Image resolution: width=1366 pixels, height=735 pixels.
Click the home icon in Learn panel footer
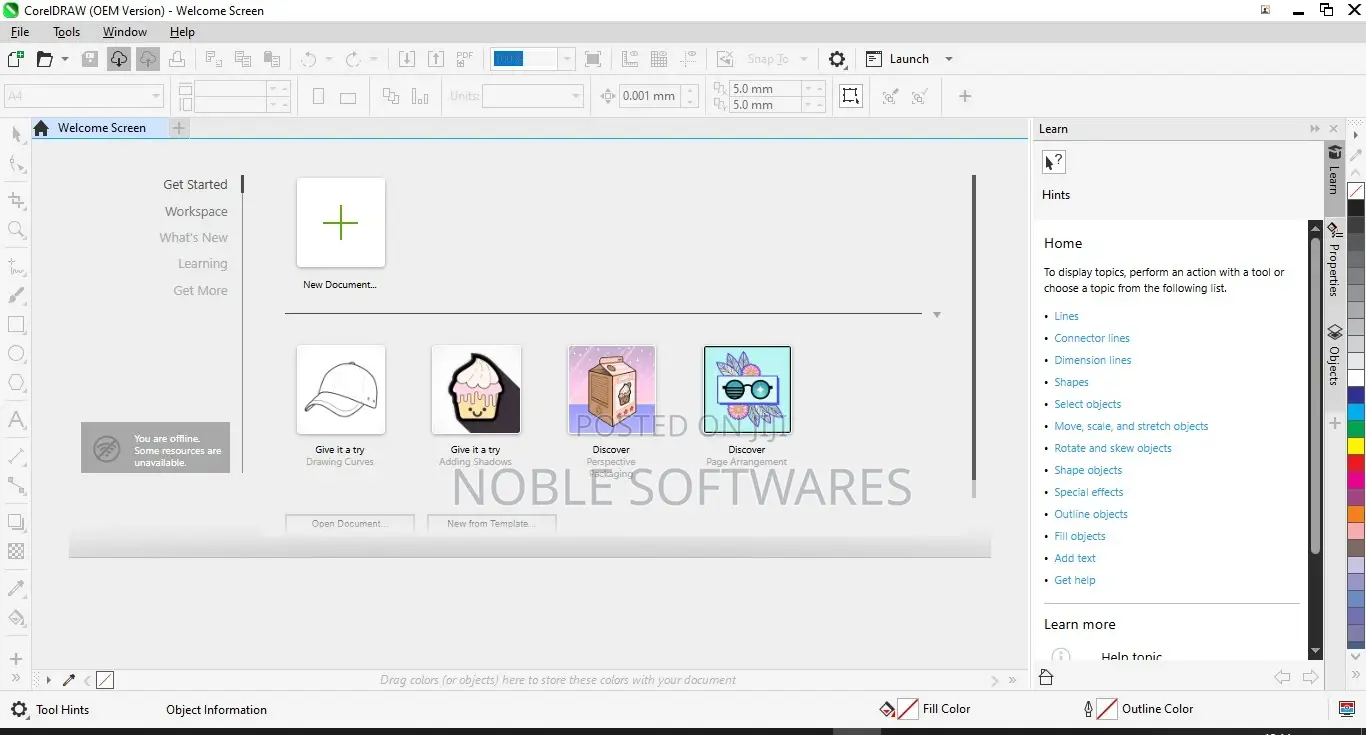tap(1046, 678)
